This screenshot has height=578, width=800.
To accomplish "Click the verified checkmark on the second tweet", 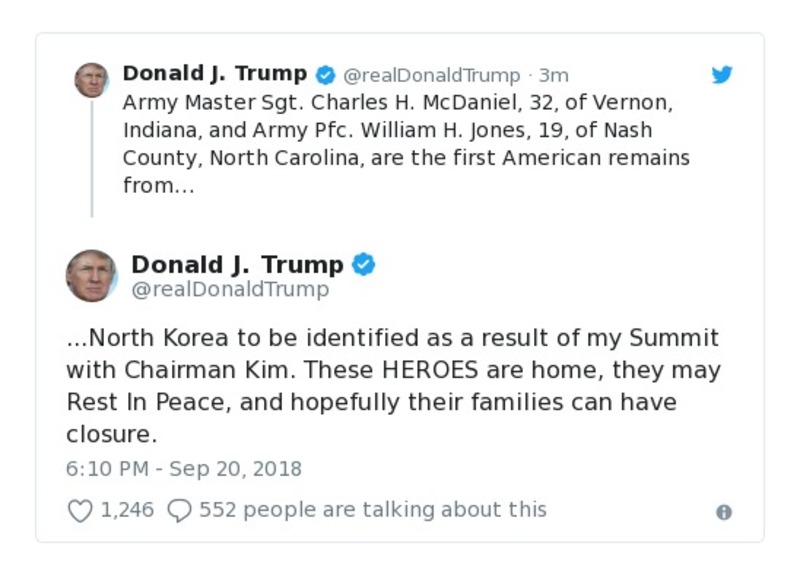I will (365, 265).
